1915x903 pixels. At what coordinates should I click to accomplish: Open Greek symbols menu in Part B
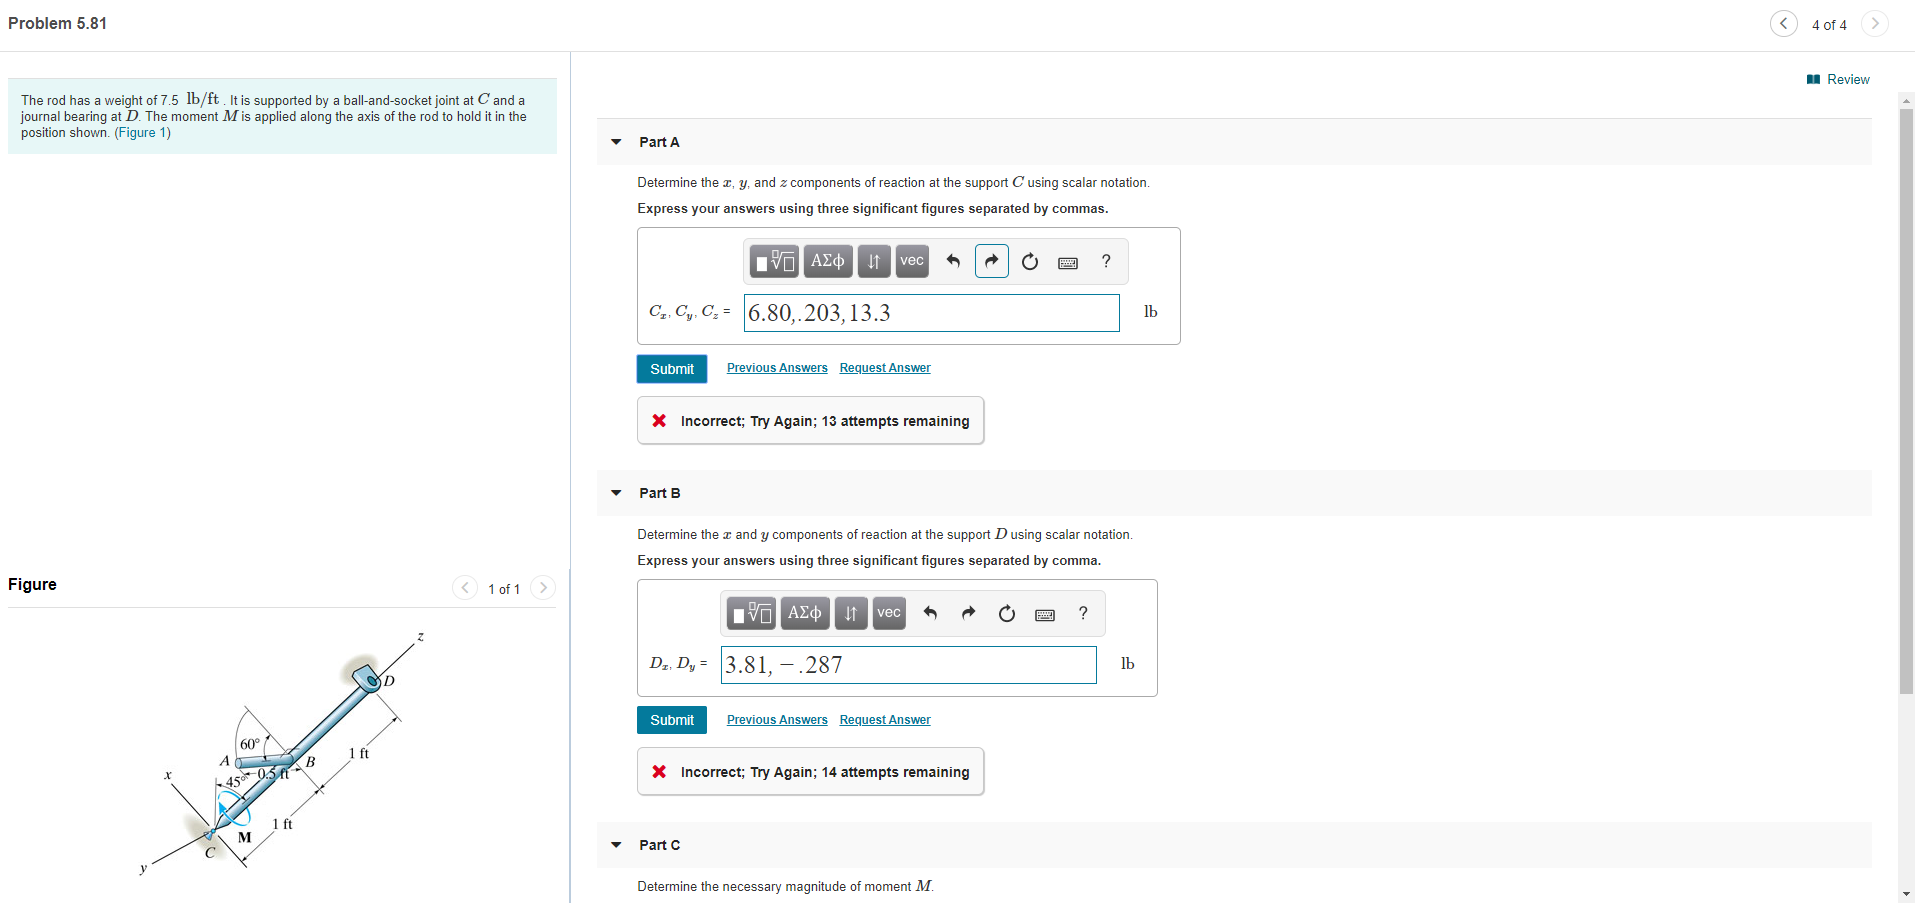point(805,613)
